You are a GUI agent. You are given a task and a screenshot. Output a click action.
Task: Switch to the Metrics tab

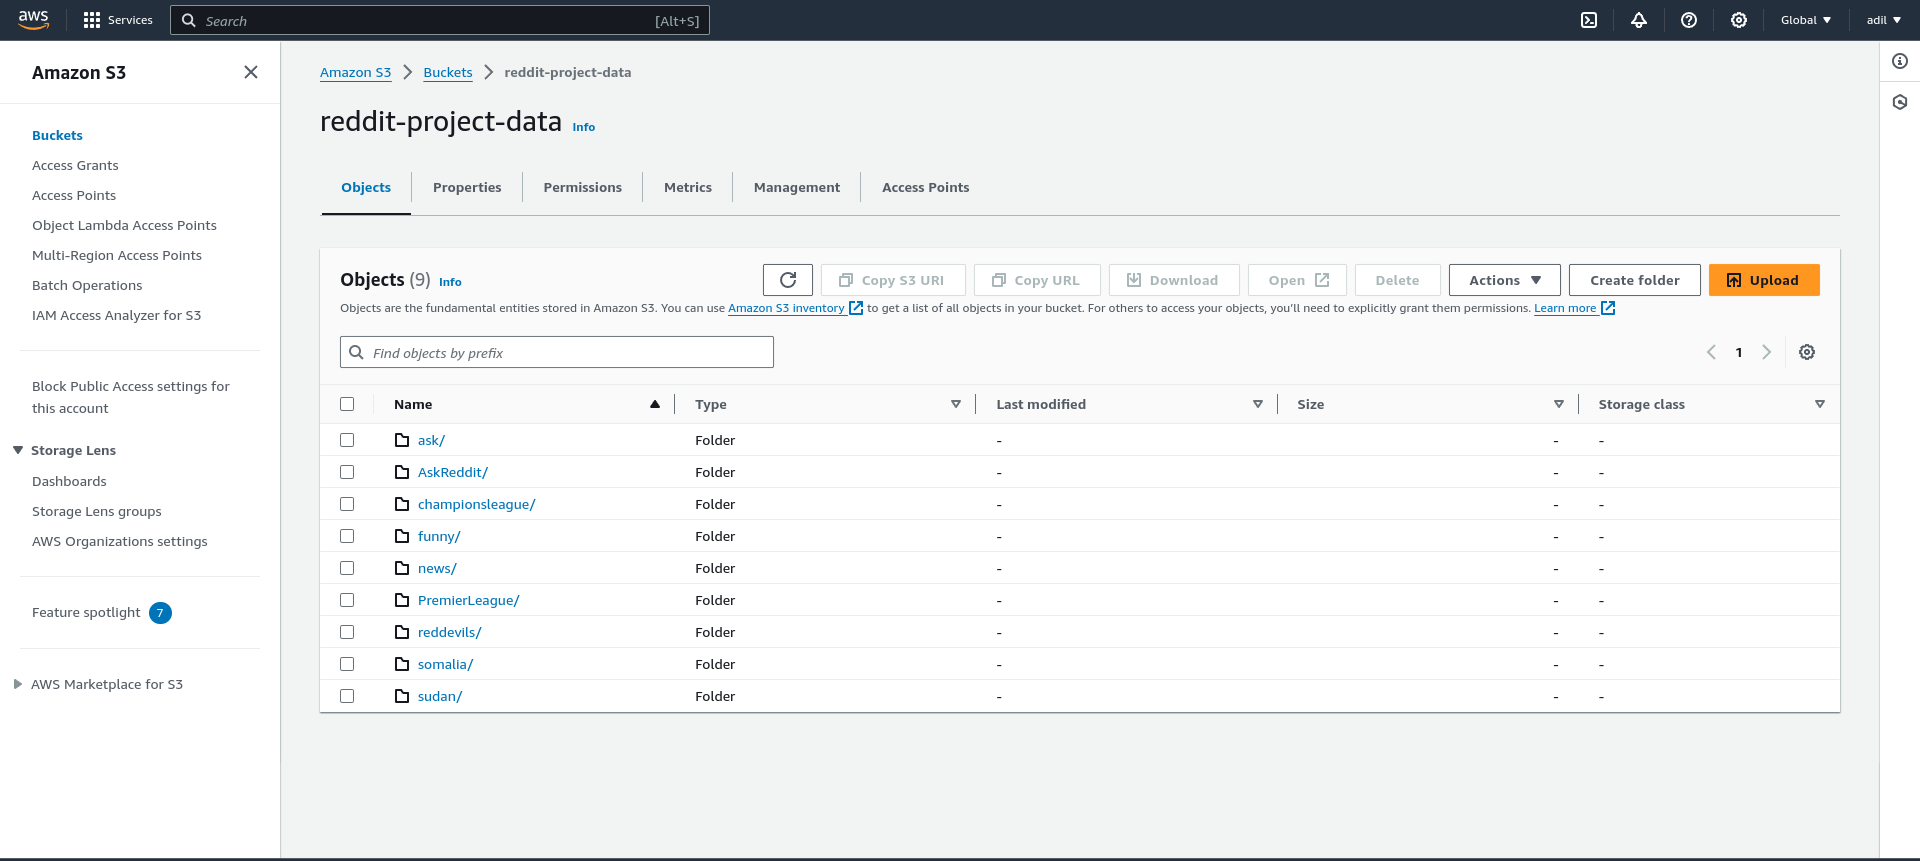(x=688, y=187)
